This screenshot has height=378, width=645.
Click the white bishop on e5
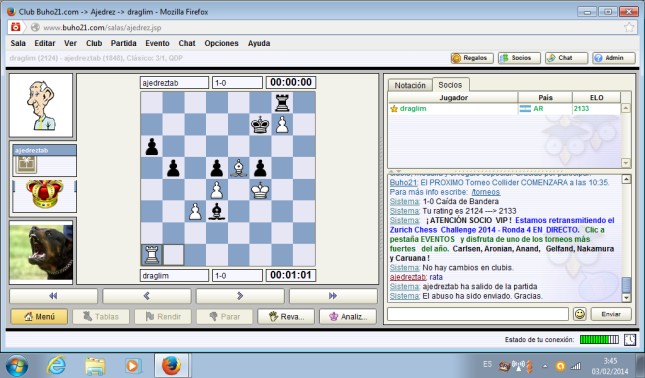point(239,168)
